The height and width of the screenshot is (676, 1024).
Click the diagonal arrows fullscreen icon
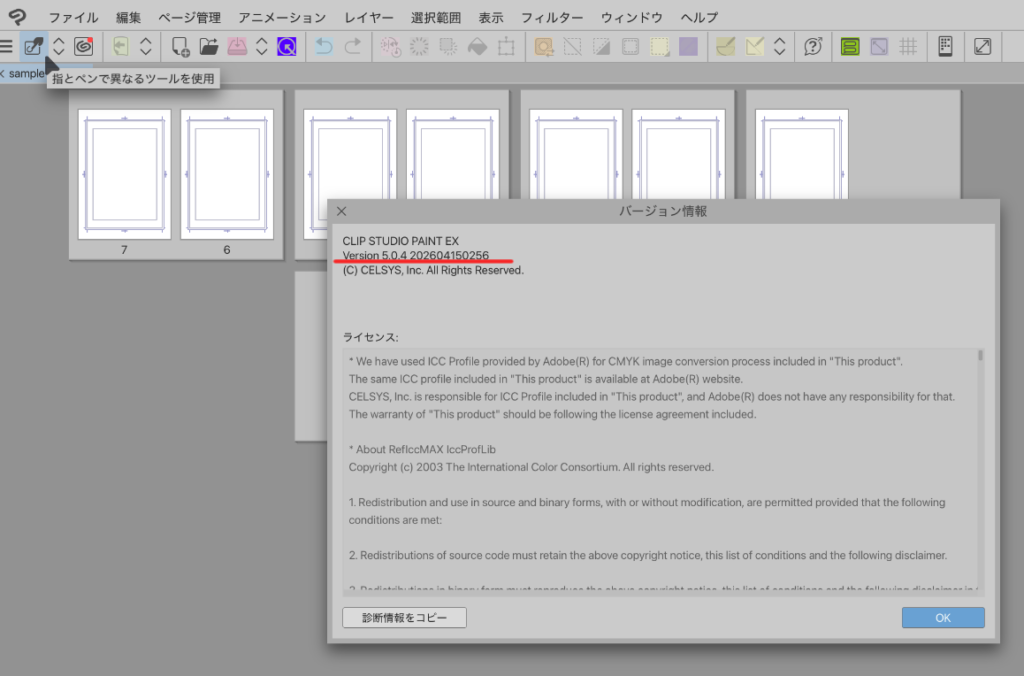click(x=982, y=46)
